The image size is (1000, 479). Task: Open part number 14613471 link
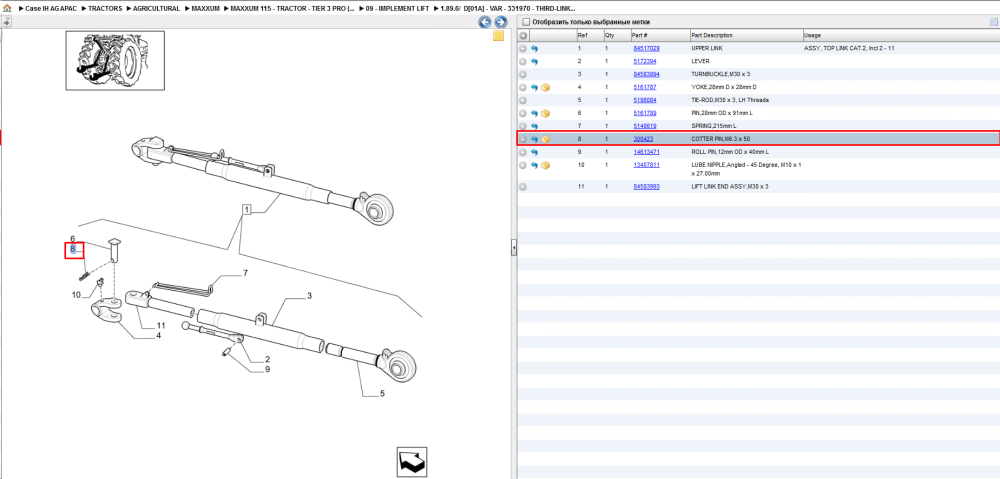(x=646, y=152)
